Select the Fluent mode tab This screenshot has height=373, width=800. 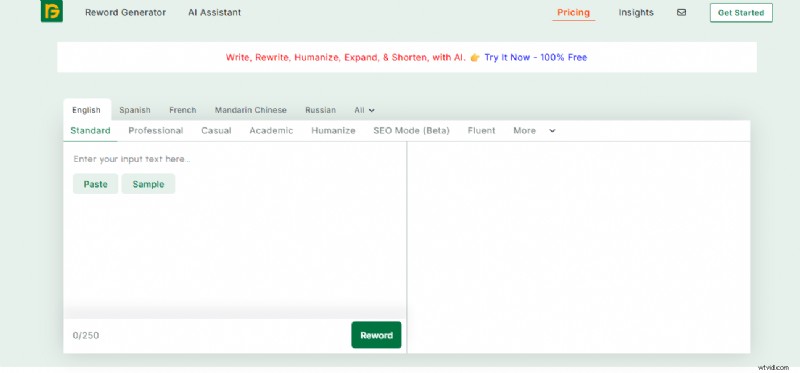(481, 131)
